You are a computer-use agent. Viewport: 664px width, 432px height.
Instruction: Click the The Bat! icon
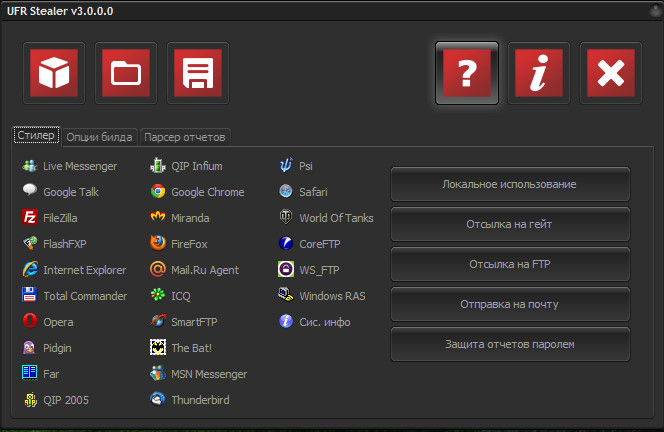(158, 347)
